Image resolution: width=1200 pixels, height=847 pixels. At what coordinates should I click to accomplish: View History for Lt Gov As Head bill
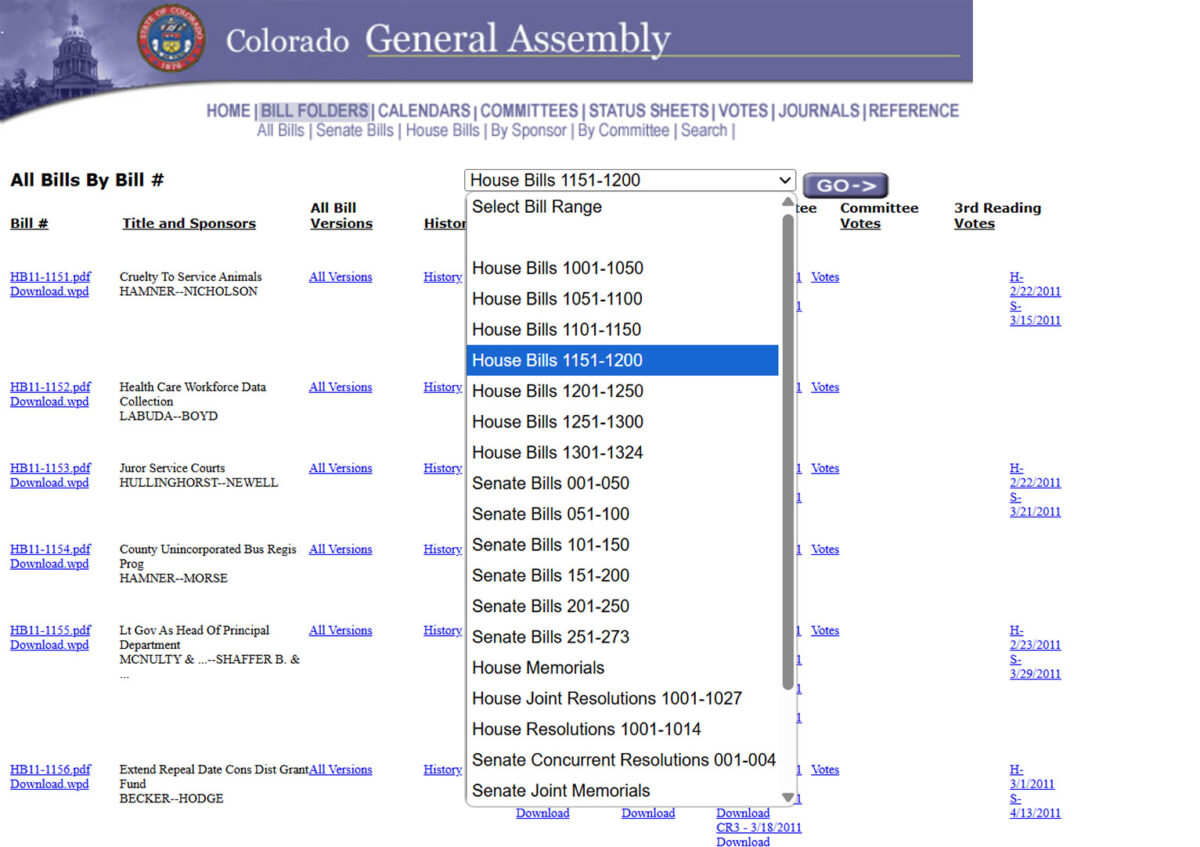443,630
